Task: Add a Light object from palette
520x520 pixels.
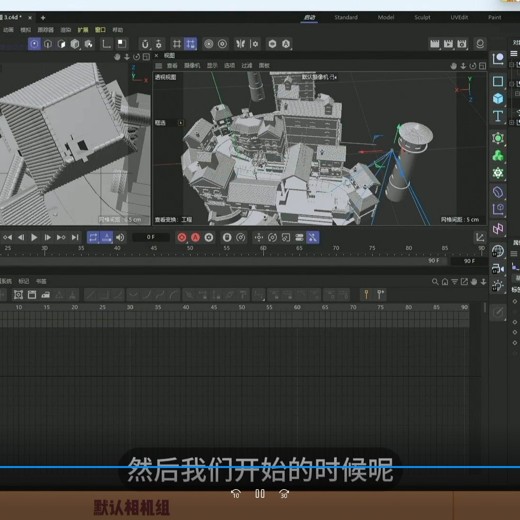Action: click(498, 286)
